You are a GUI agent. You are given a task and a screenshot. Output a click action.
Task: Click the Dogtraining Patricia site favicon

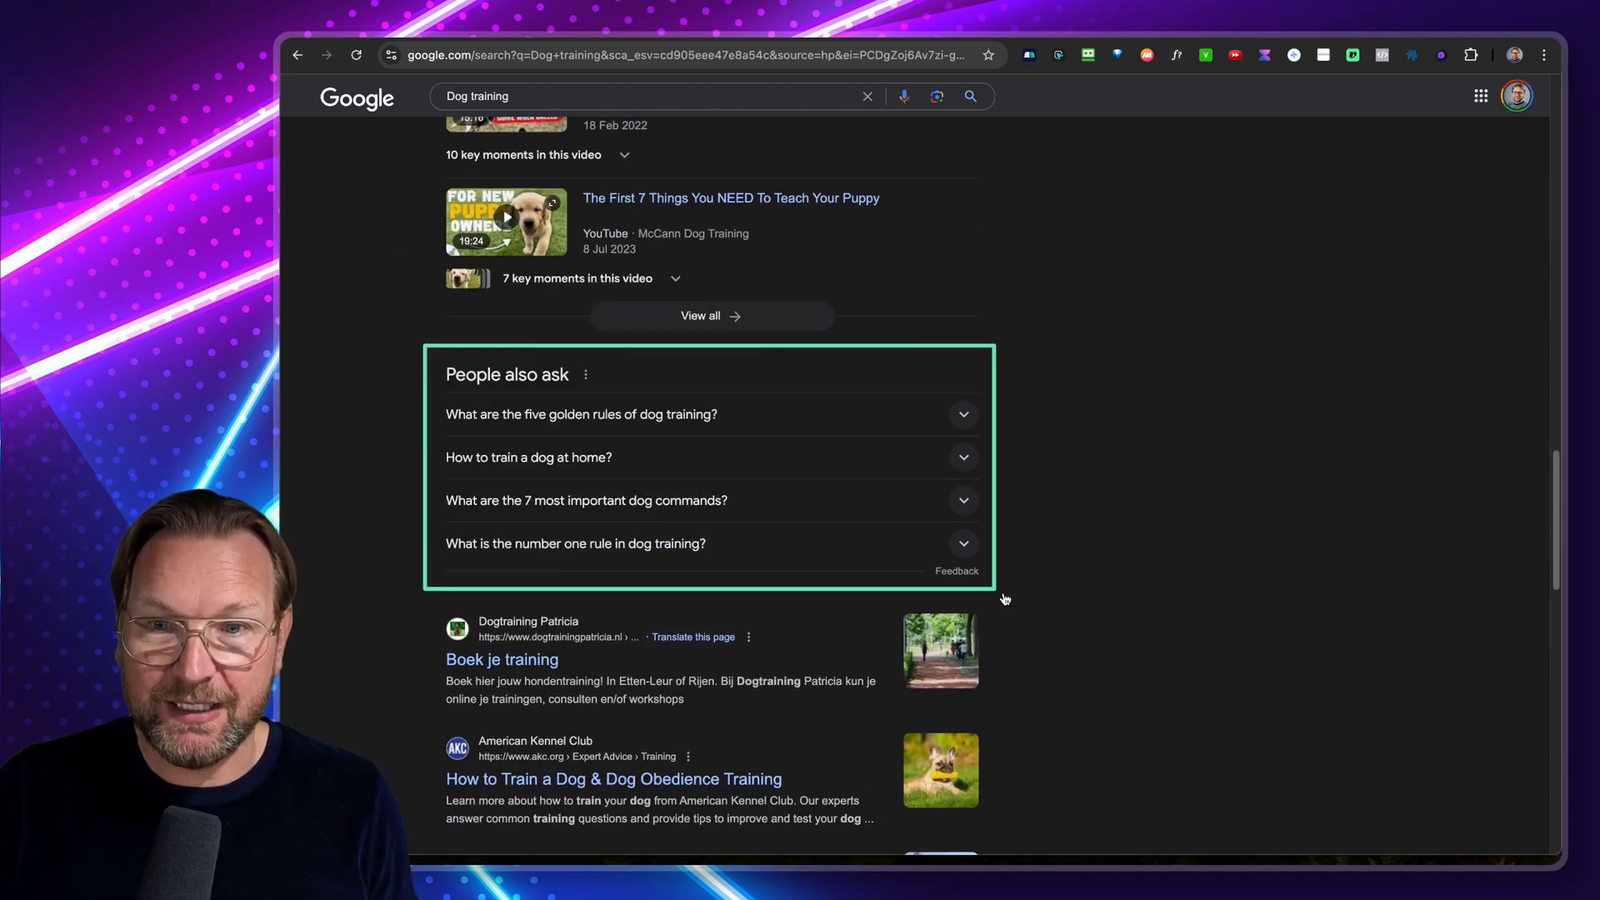click(457, 628)
